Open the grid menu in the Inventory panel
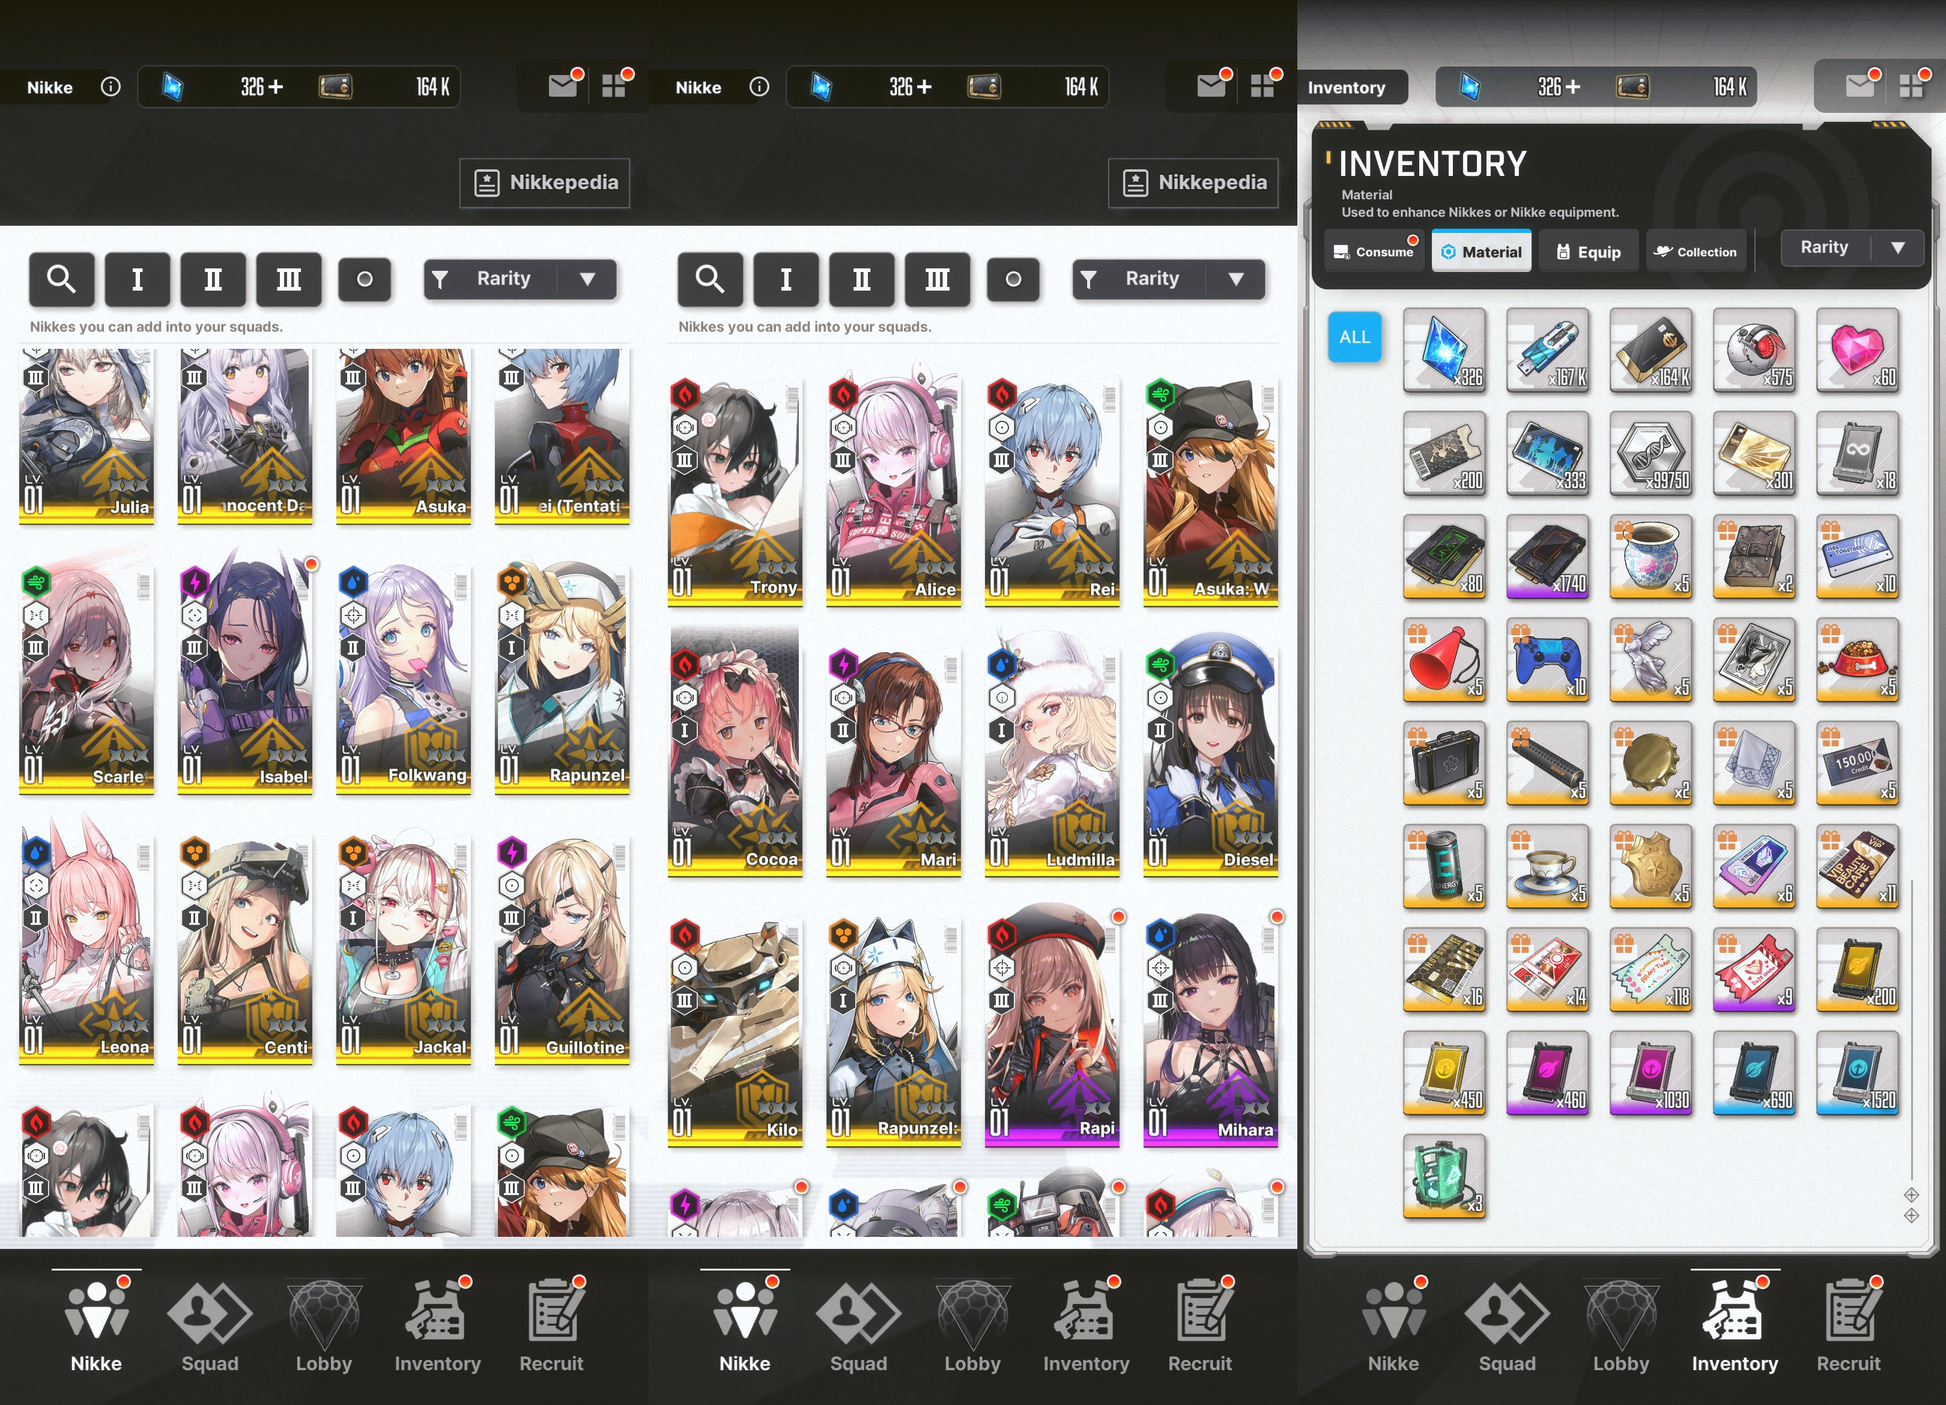Viewport: 1946px width, 1405px height. [1912, 86]
